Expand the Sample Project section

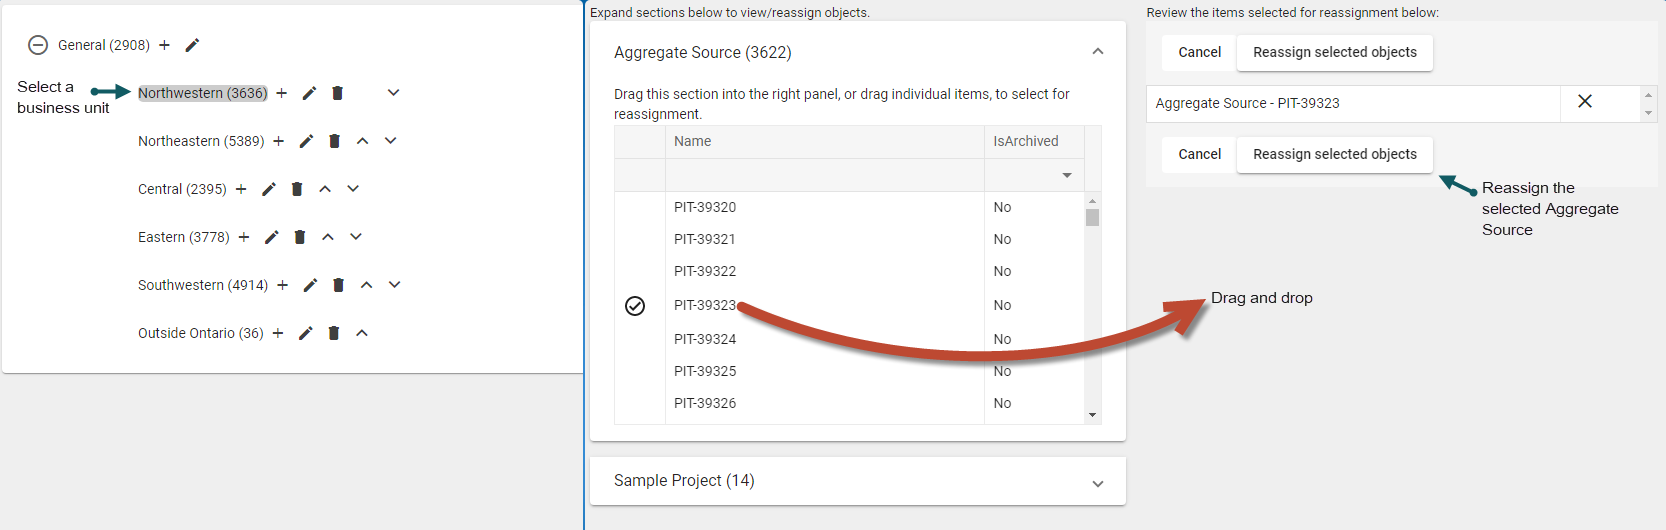coord(1098,484)
